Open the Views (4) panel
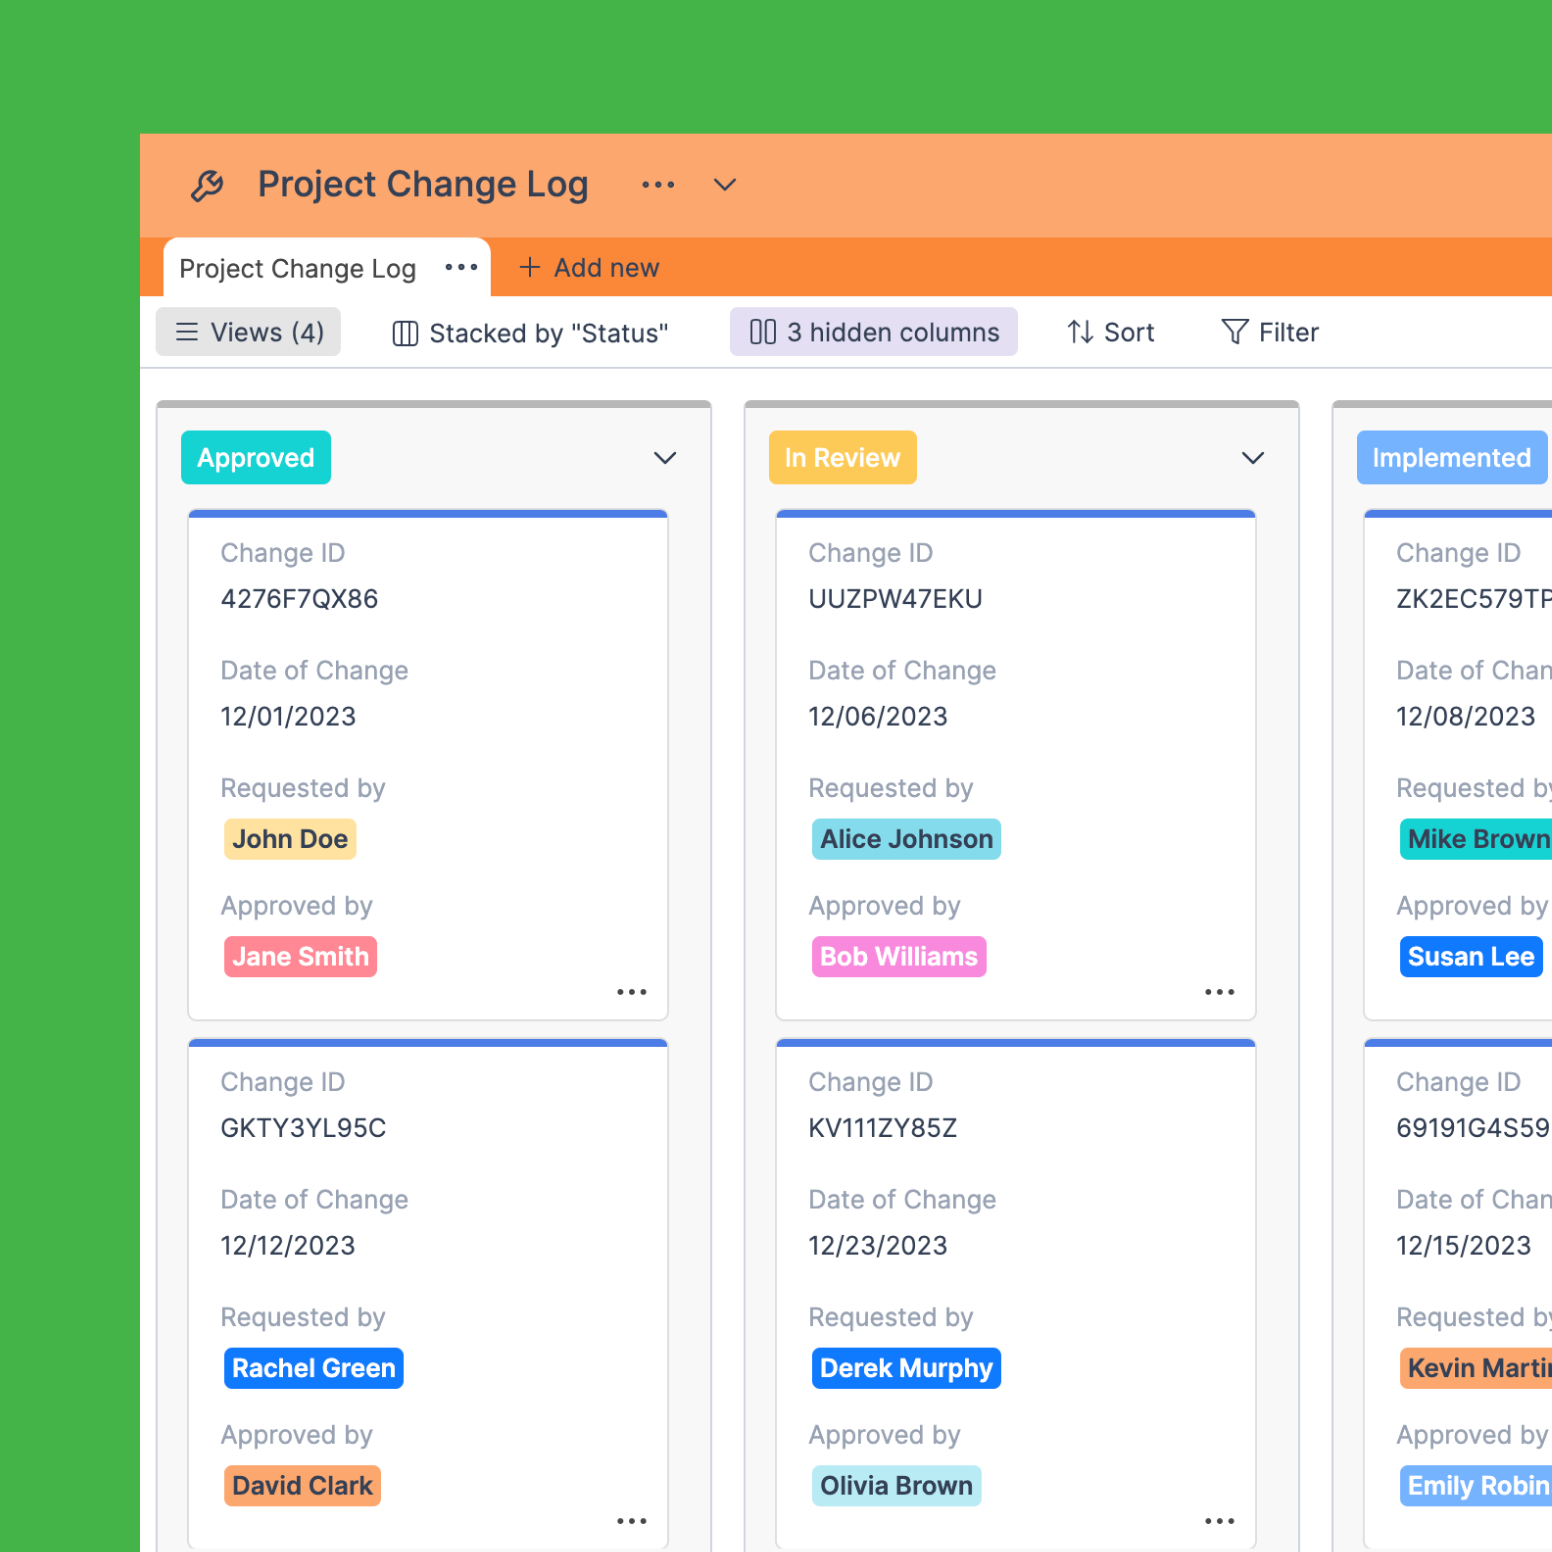This screenshot has width=1552, height=1552. (x=248, y=332)
